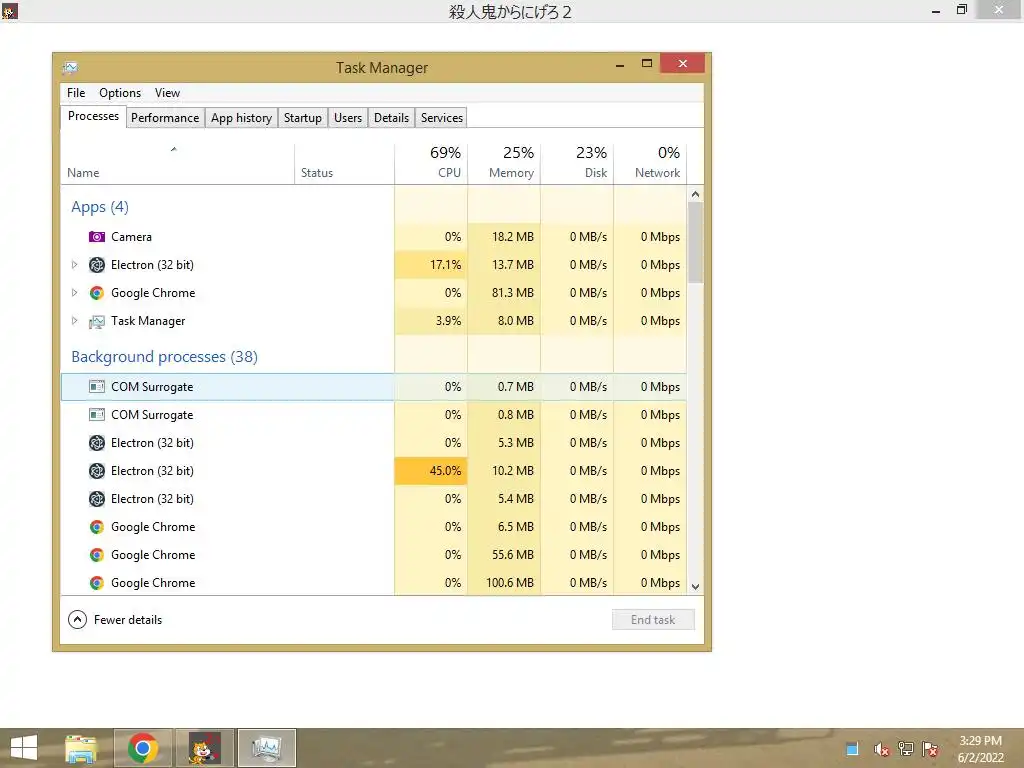Click the scrollbar up arrow
The width and height of the screenshot is (1024, 768).
coord(696,194)
